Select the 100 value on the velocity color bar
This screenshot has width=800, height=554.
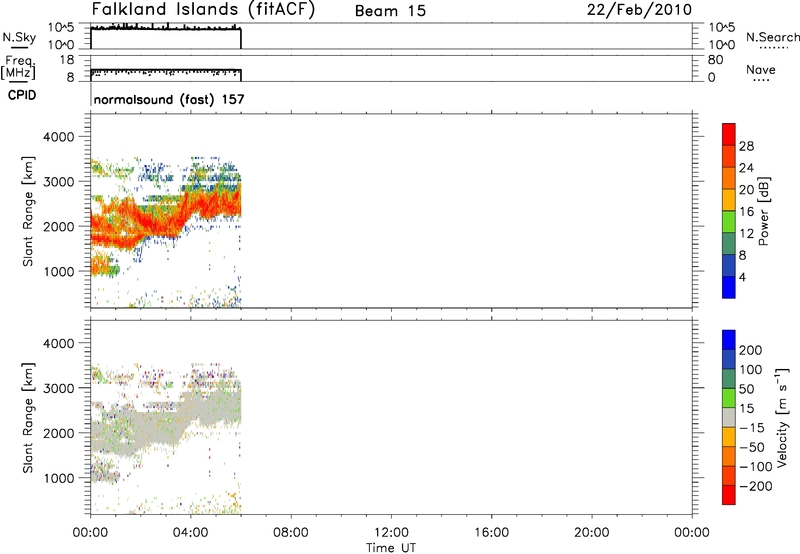click(751, 370)
